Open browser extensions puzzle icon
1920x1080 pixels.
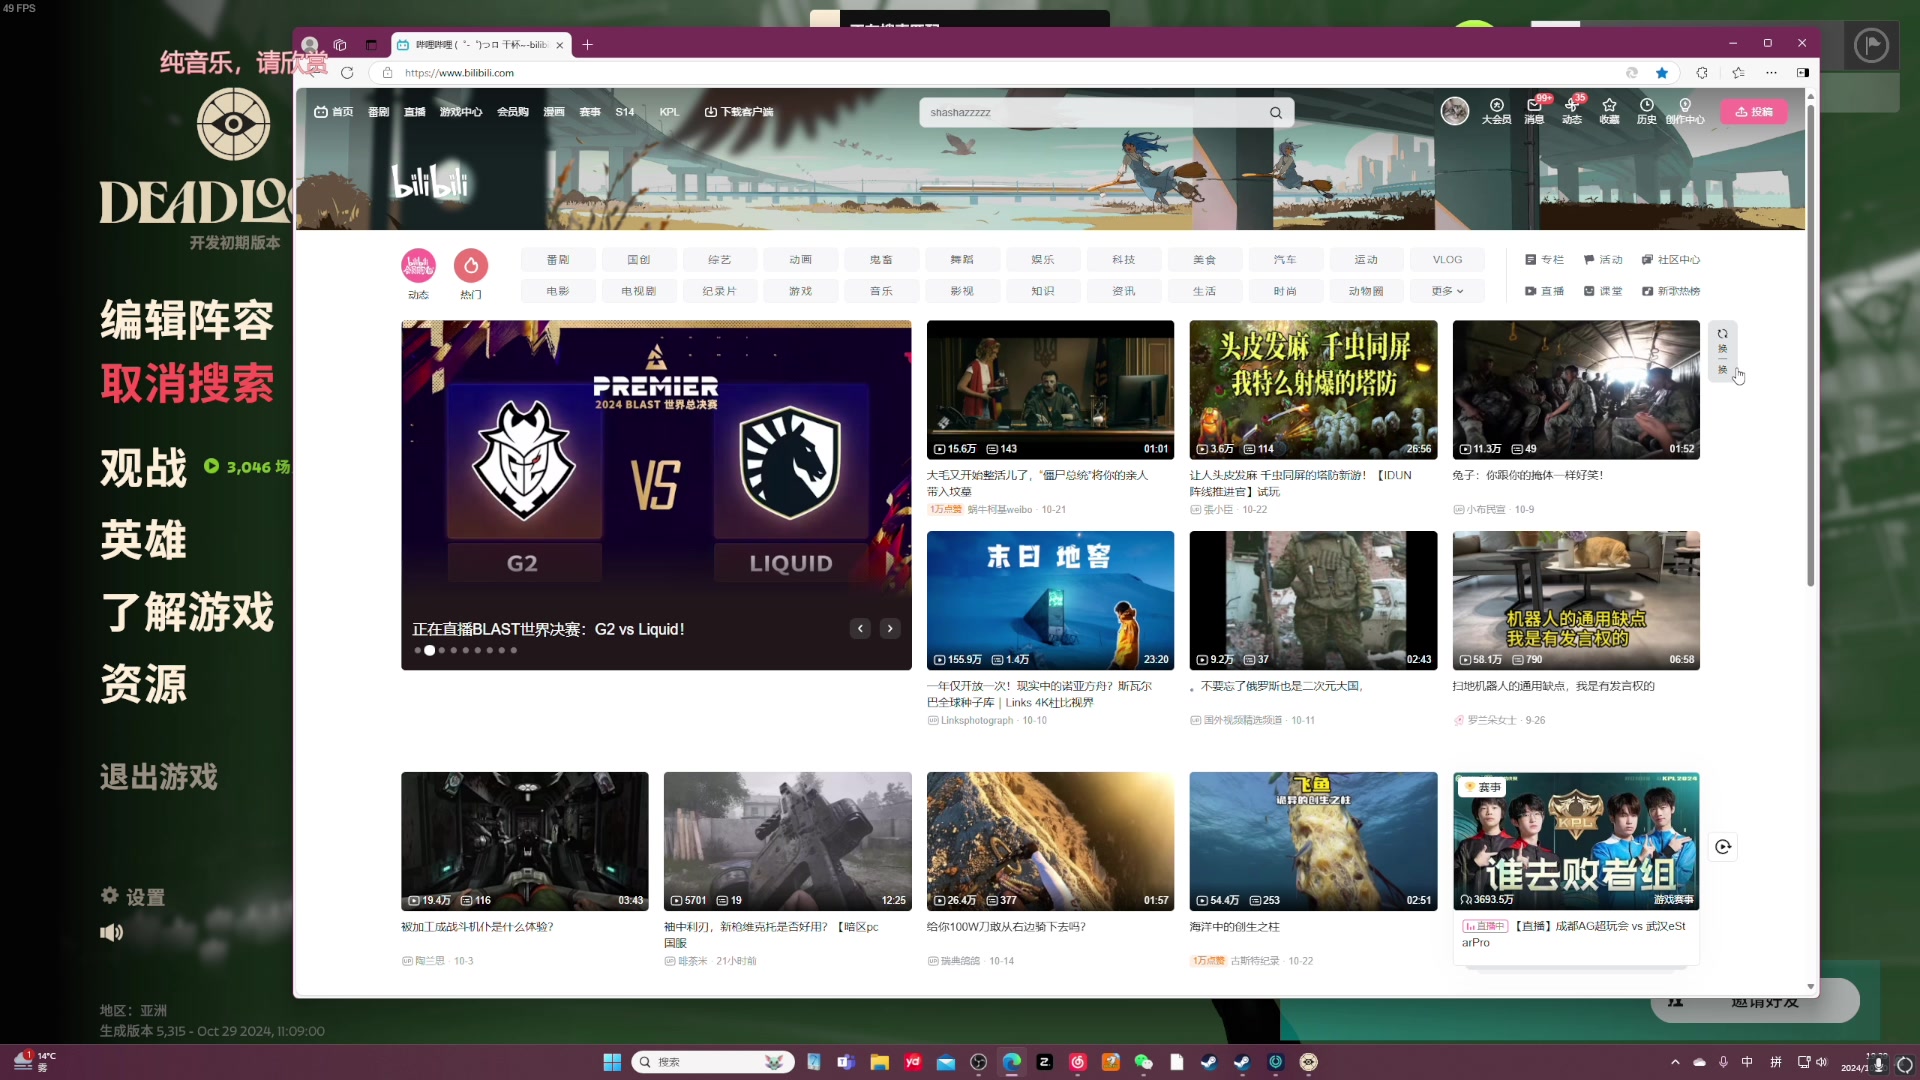point(1702,73)
